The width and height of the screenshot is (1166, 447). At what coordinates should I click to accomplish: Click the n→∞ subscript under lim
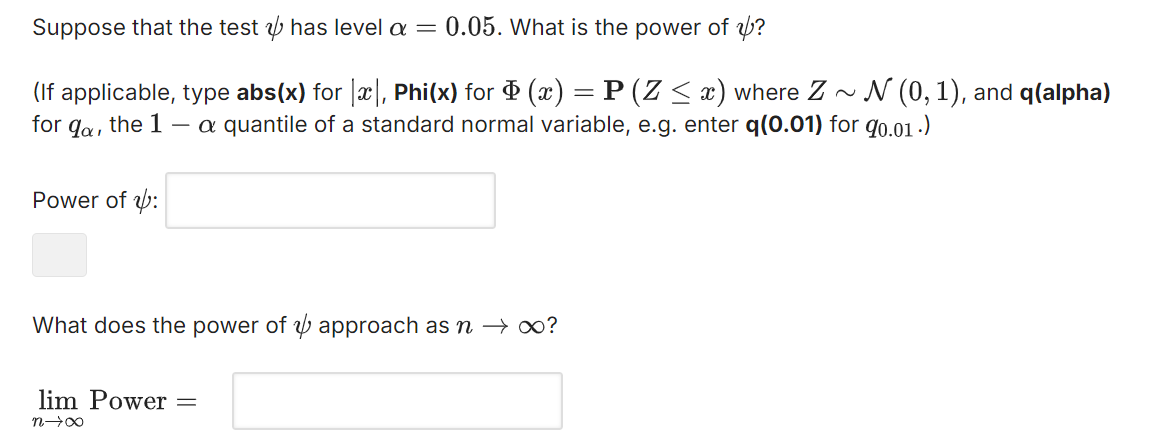[x=59, y=423]
